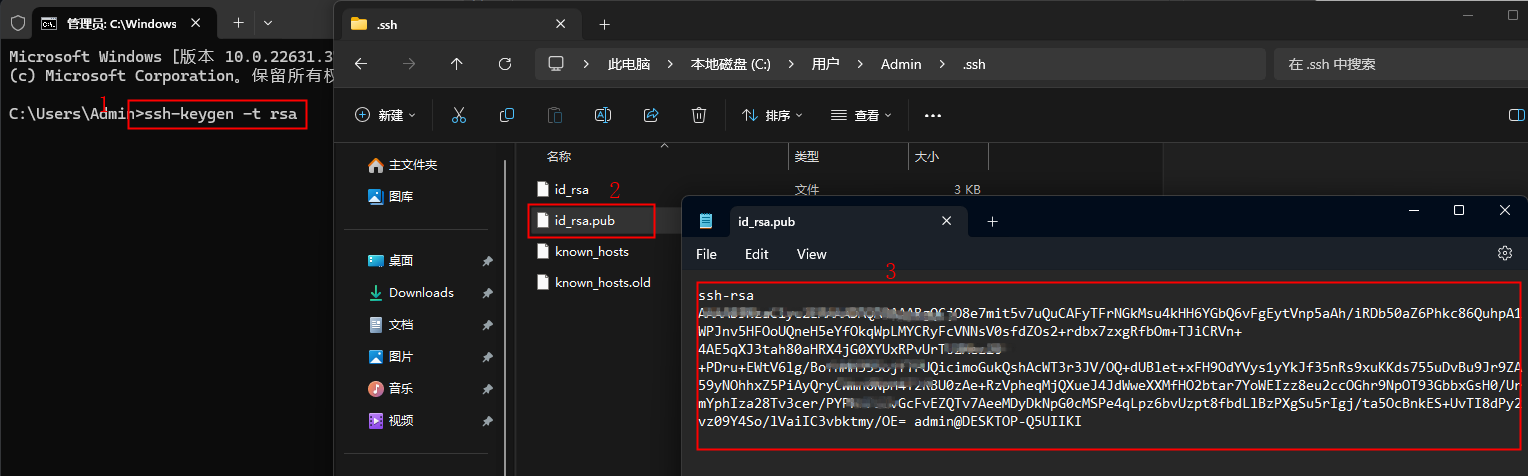Screen dimensions: 1528x476
Task: Click Admin in the address breadcrumb
Action: [900, 64]
